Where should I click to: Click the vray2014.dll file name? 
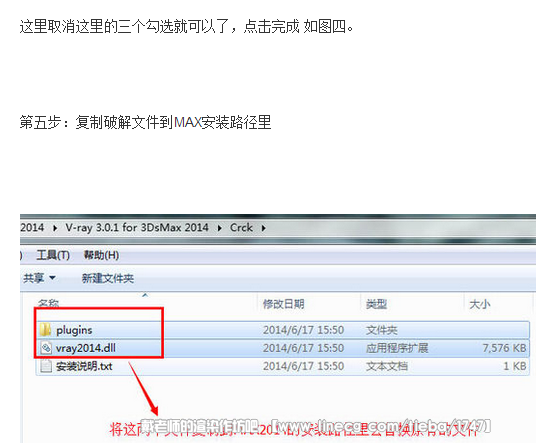[x=86, y=348]
